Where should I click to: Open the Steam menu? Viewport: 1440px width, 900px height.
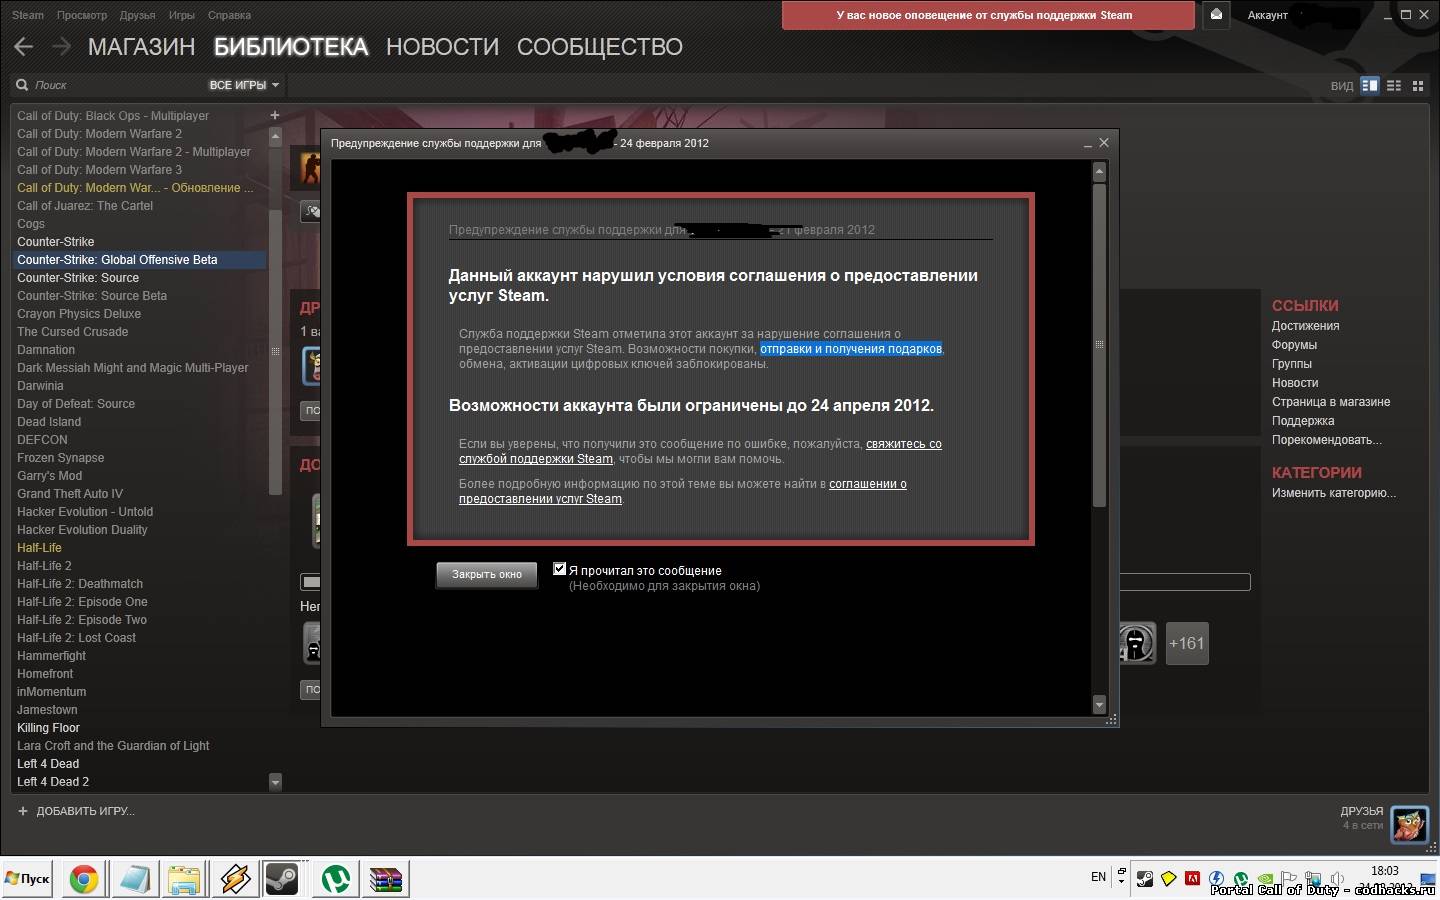tap(28, 15)
